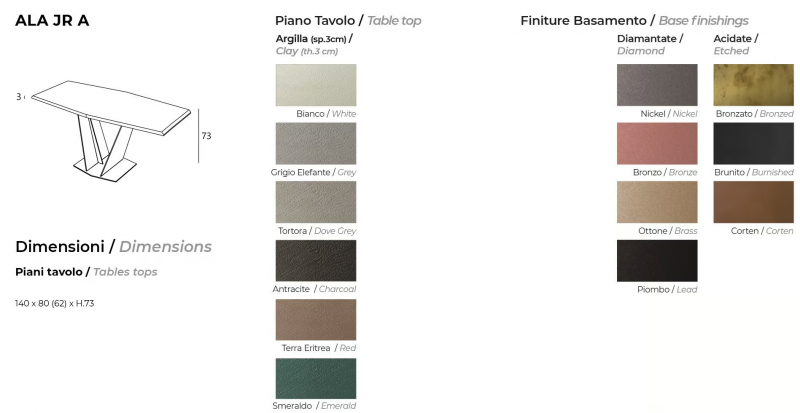Select the Antracite charcoal swatch

(x=316, y=260)
